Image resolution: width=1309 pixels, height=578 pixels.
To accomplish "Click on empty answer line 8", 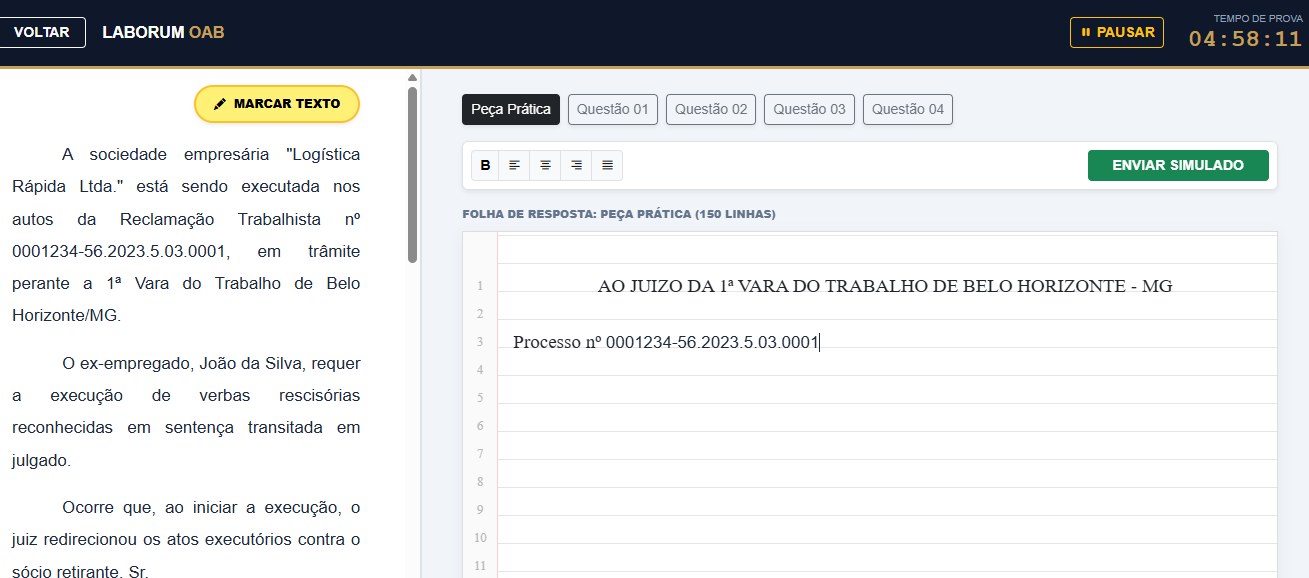I will (x=887, y=481).
